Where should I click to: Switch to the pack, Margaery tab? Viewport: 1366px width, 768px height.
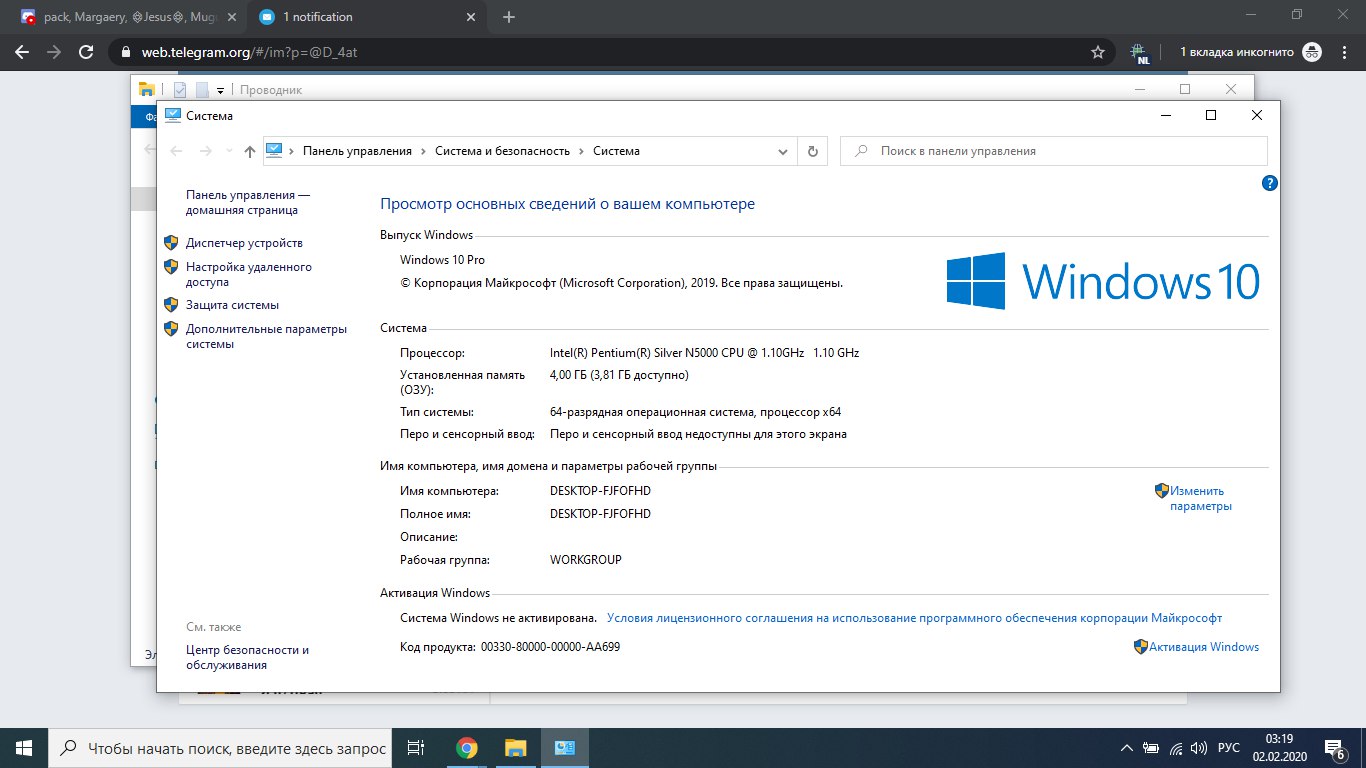[x=129, y=17]
